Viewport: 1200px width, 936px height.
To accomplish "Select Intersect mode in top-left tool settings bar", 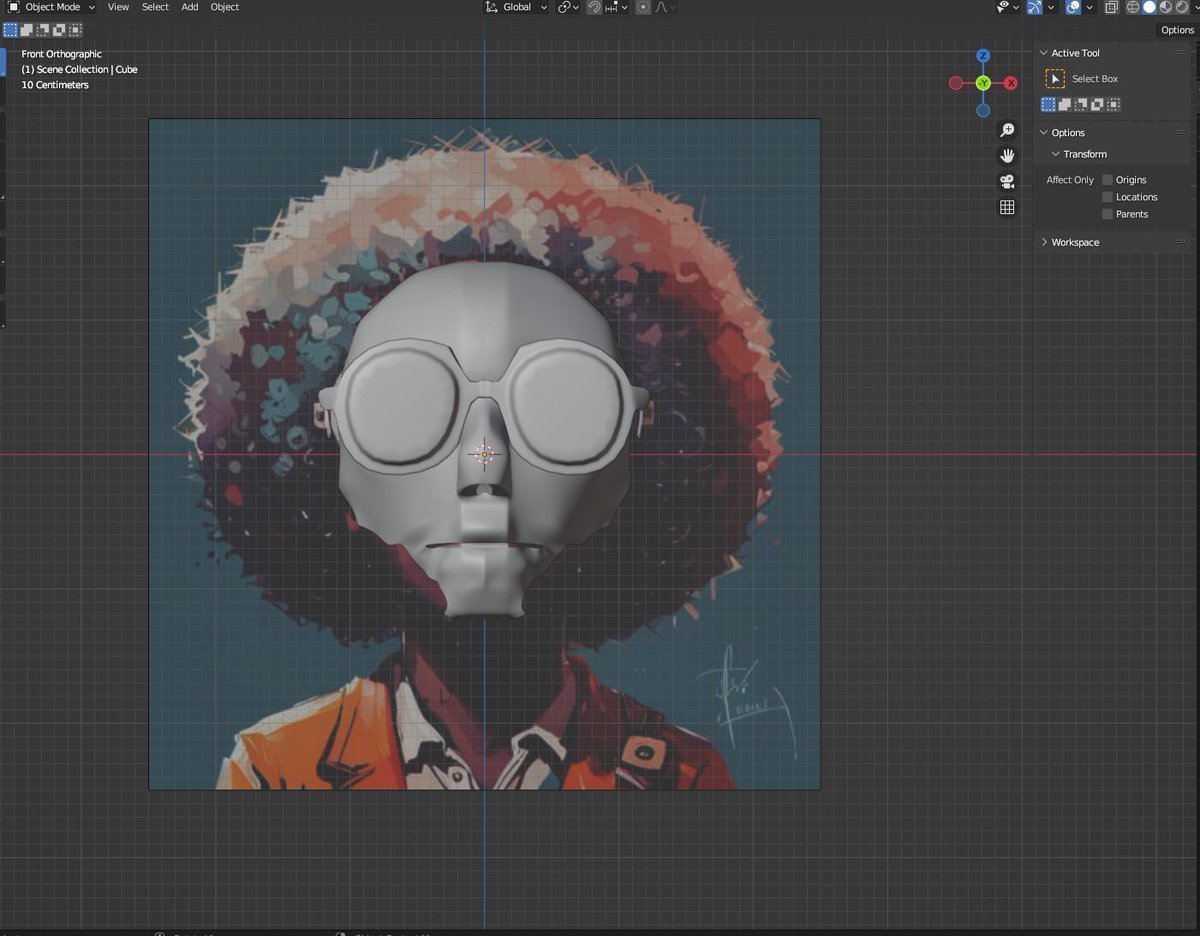I will pos(75,30).
